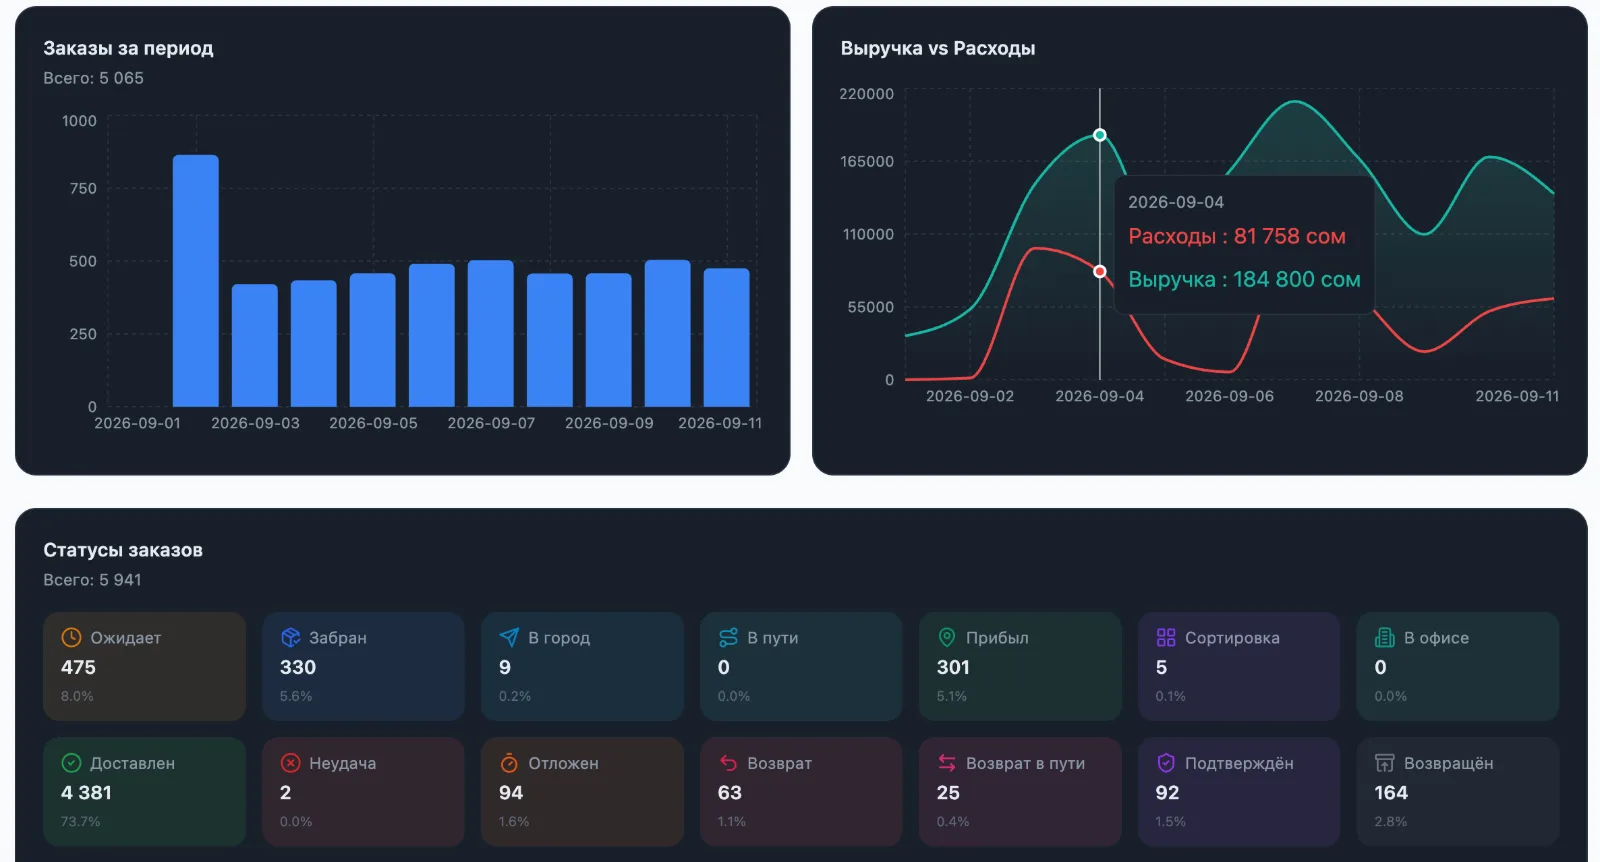The image size is (1600, 862).
Task: Click the storefront icon beside Возвращён
Action: [x=1385, y=763]
